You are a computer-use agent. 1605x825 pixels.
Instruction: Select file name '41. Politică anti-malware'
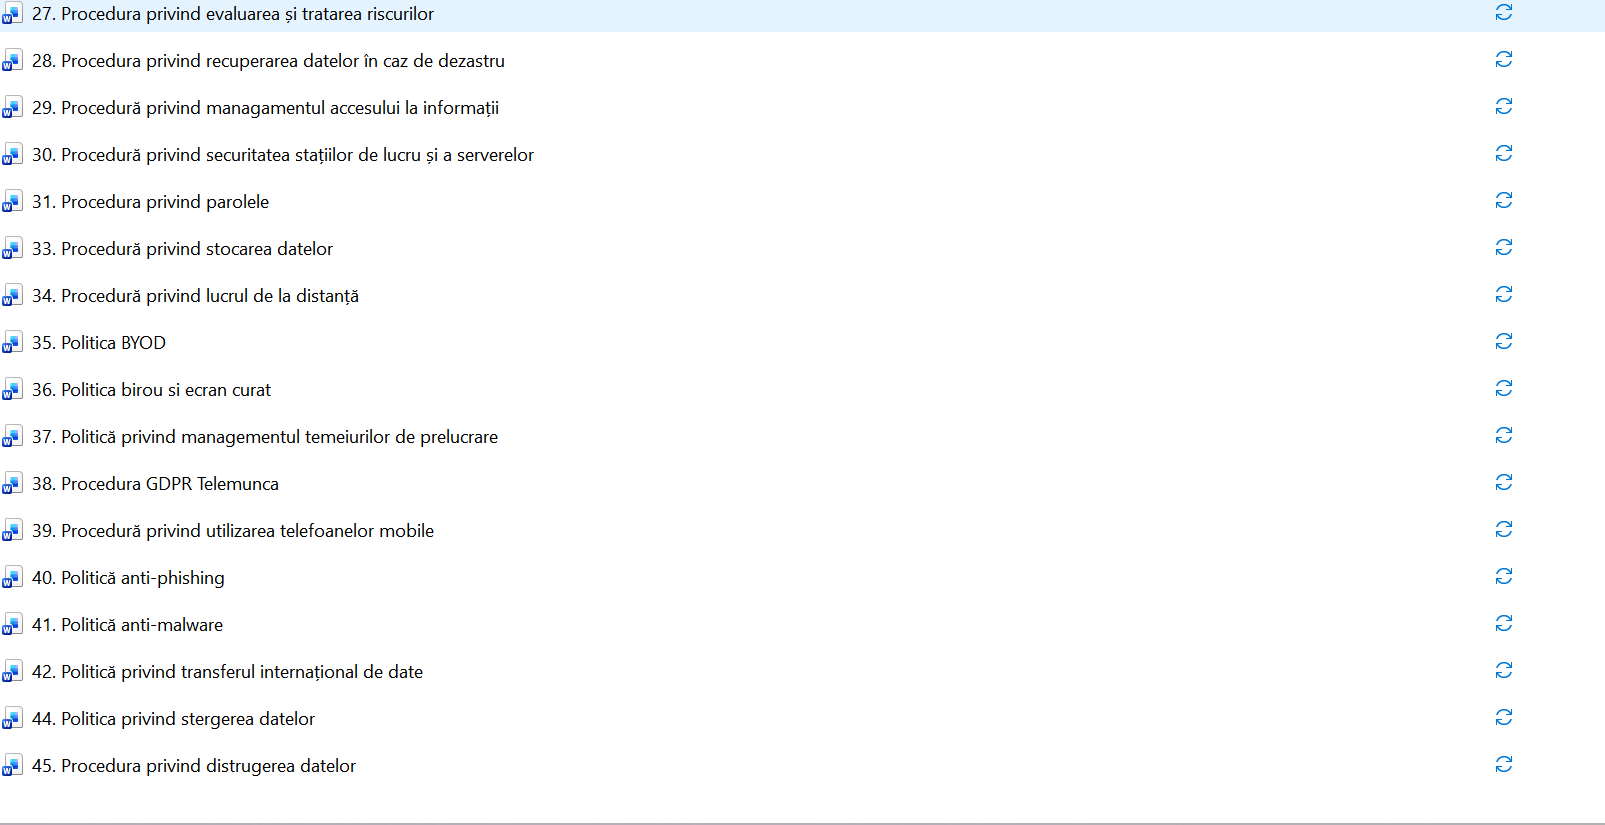tap(127, 625)
